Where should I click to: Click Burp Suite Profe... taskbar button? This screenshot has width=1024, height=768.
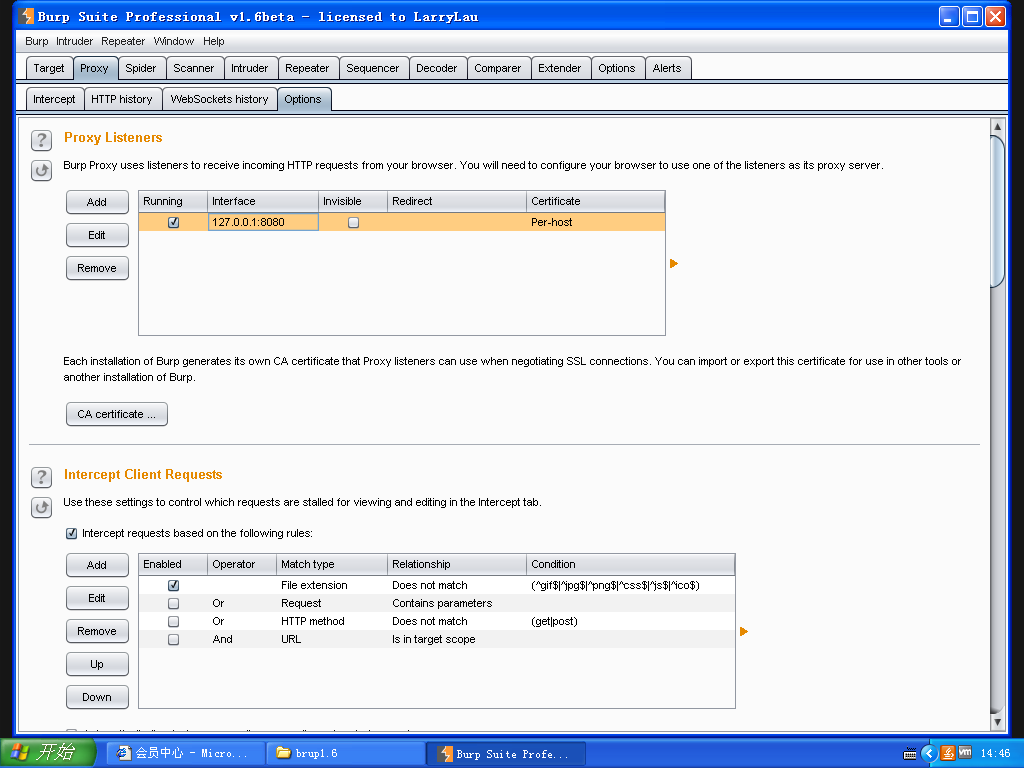click(507, 754)
